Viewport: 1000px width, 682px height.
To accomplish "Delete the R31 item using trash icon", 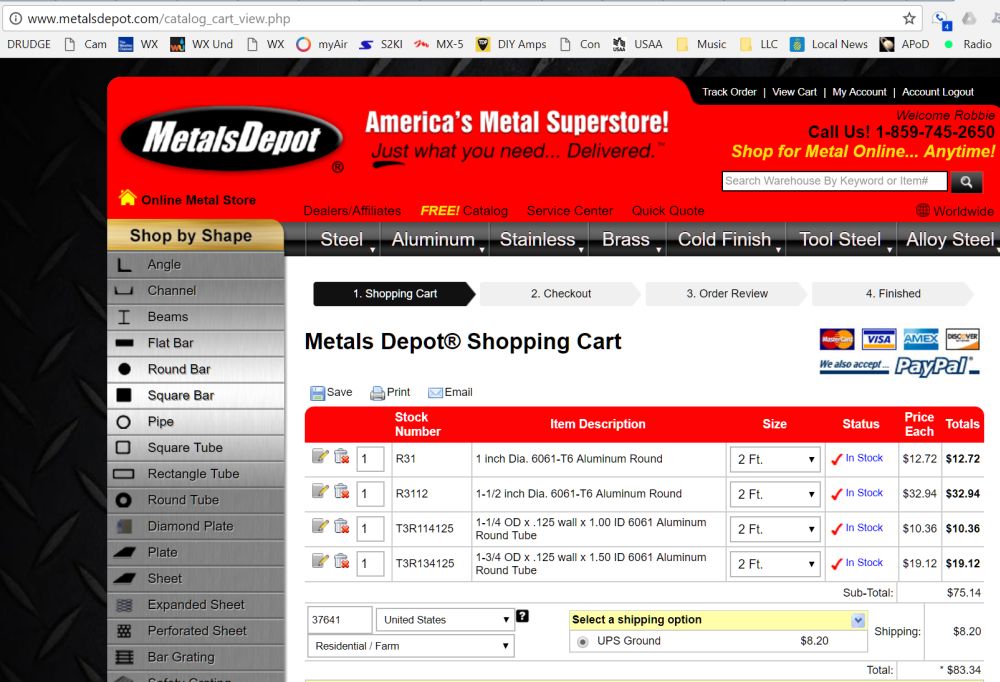I will click(341, 456).
